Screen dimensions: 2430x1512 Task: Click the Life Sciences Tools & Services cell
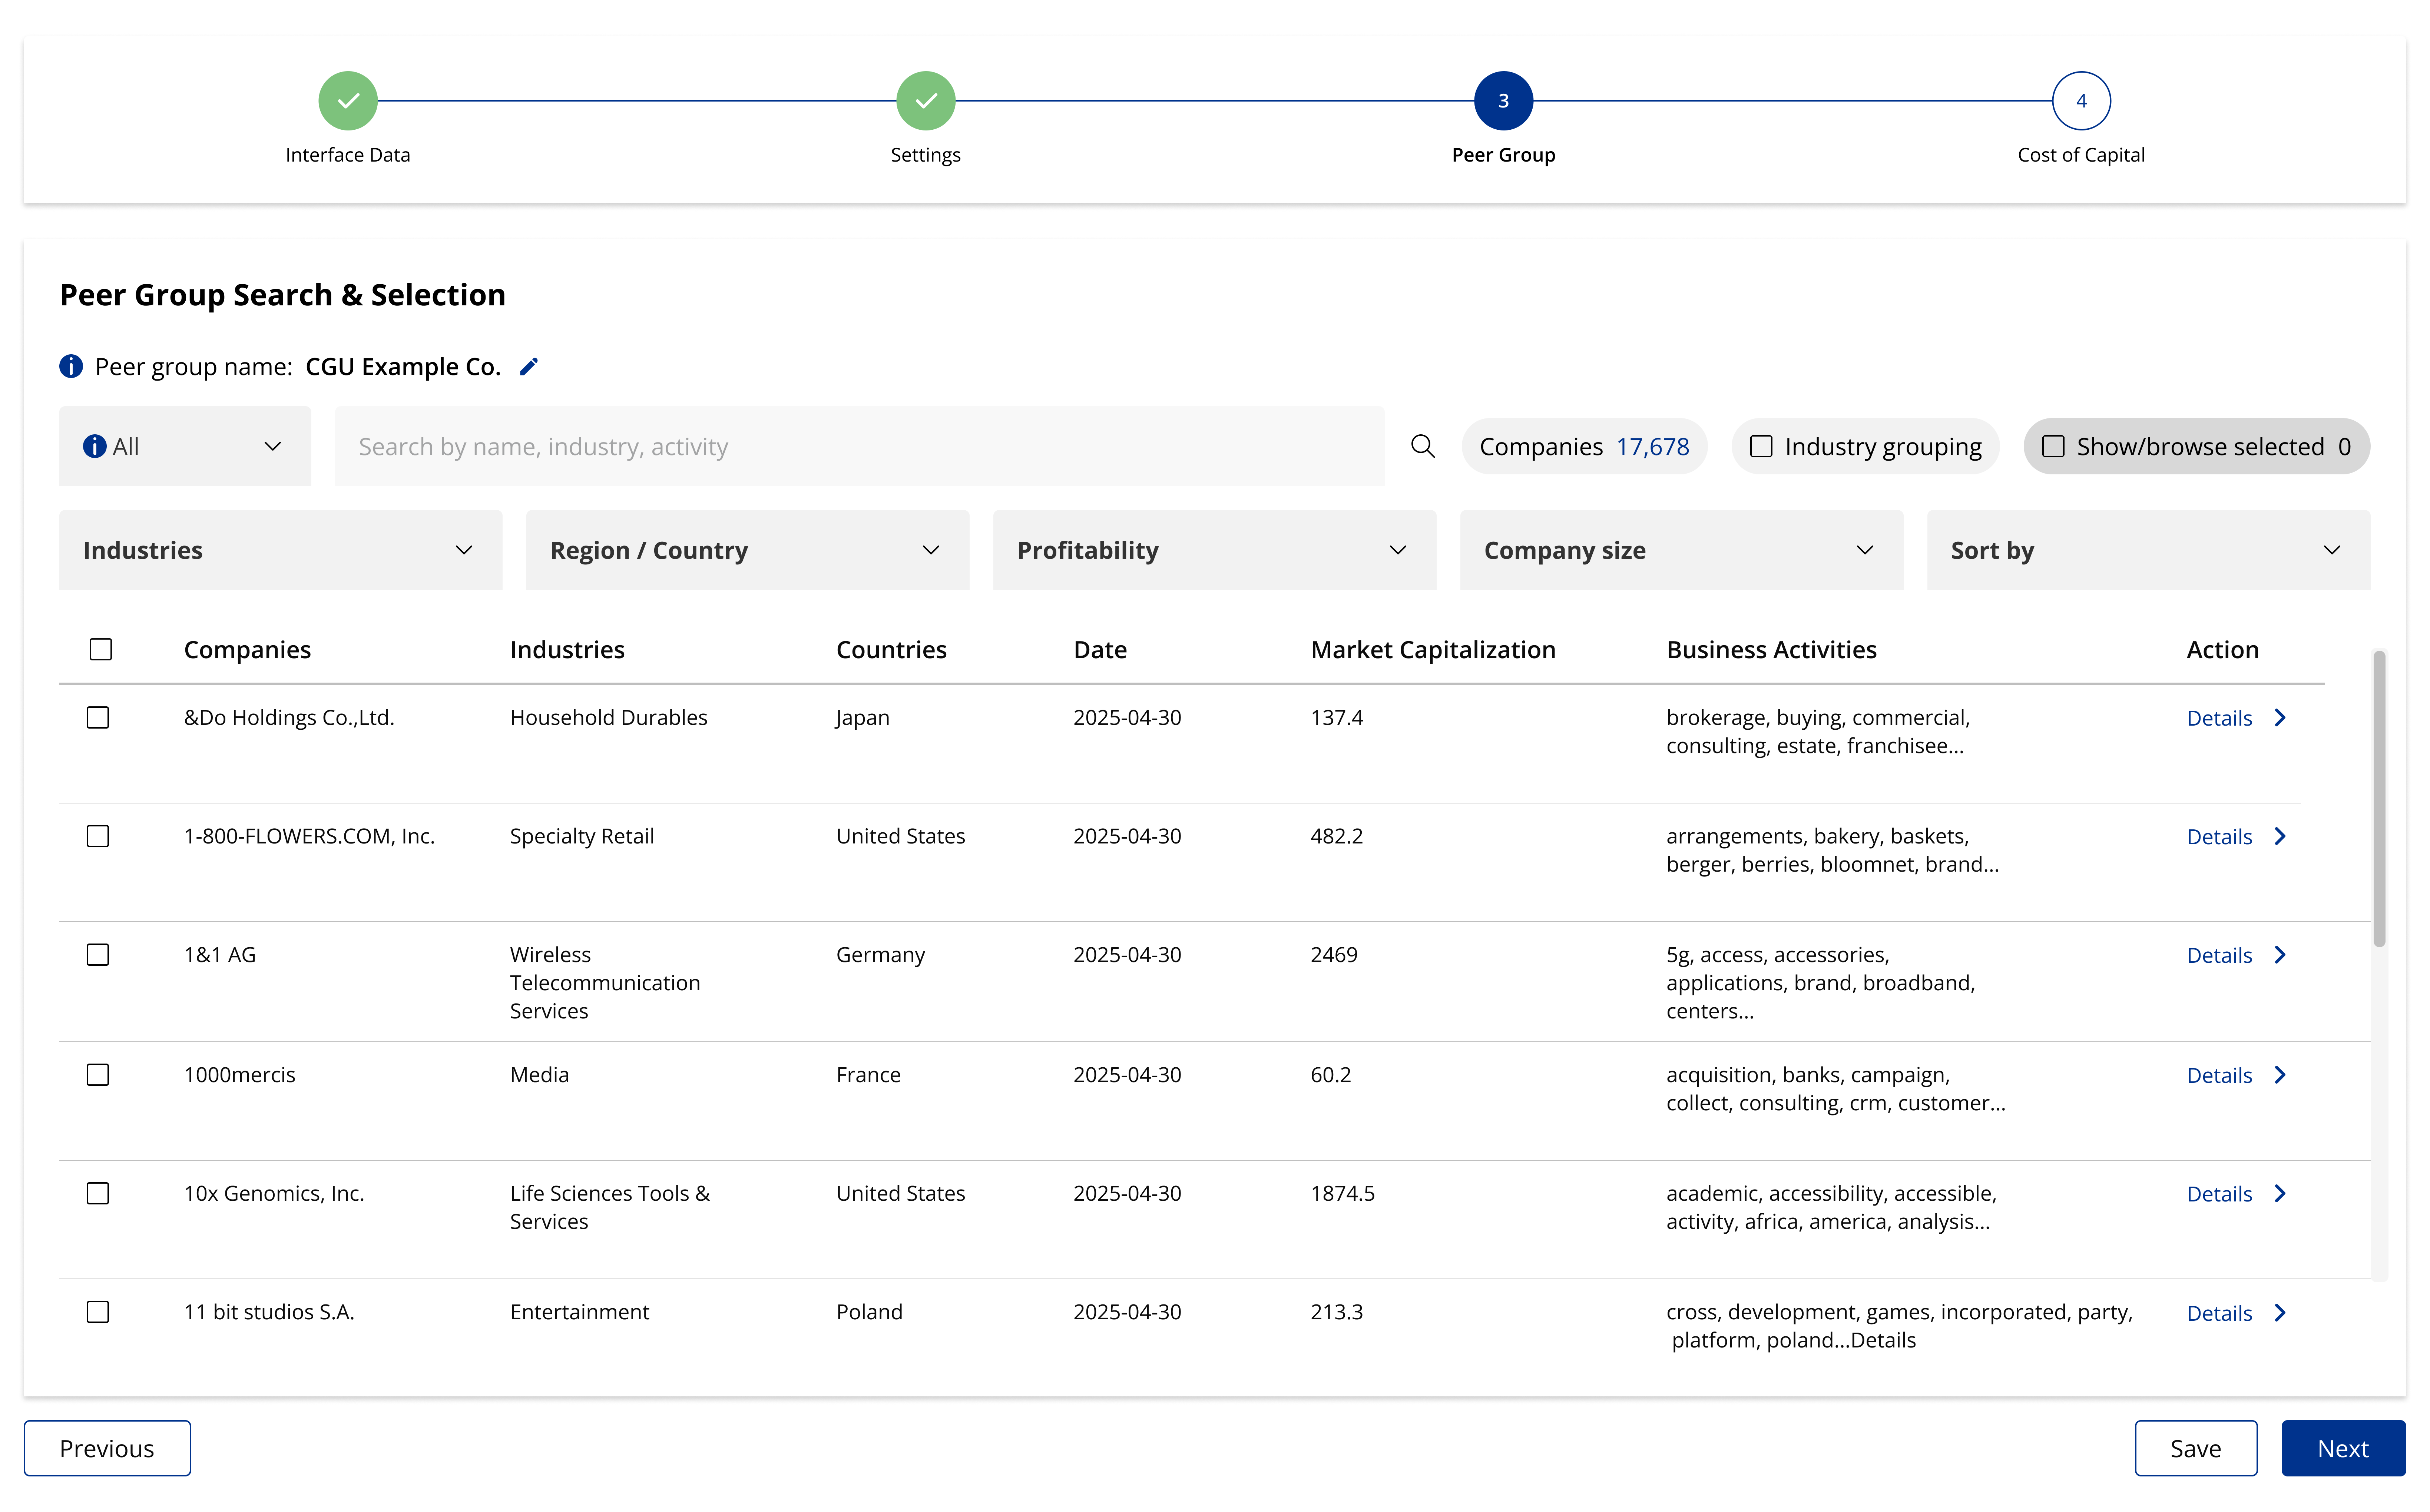tap(610, 1207)
